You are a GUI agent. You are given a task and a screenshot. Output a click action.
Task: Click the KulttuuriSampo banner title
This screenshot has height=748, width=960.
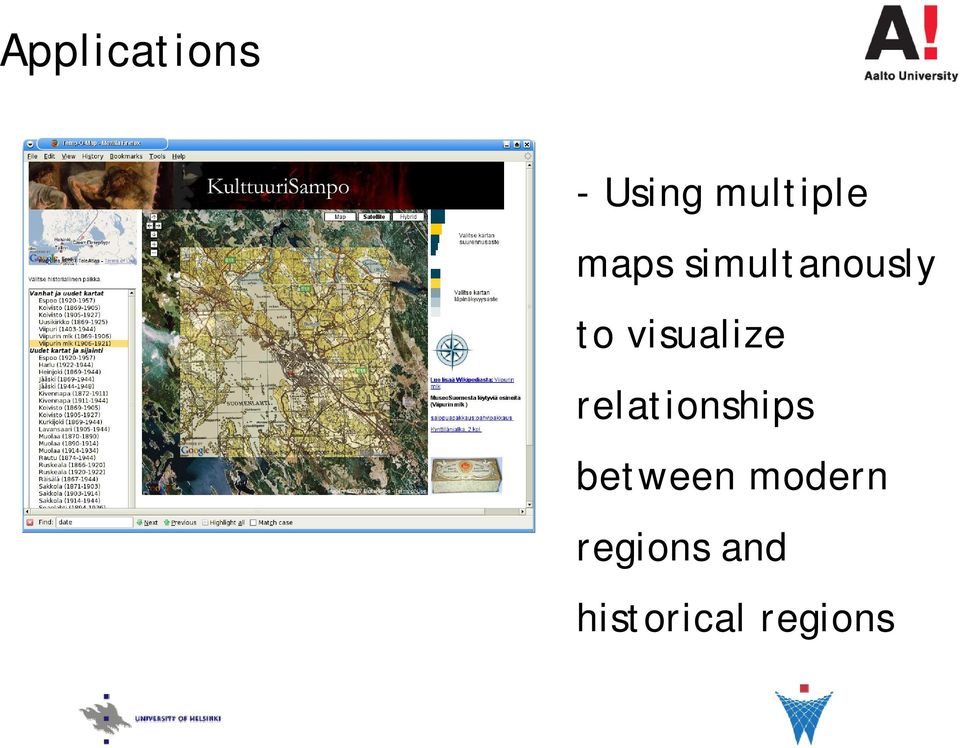pyautogui.click(x=277, y=187)
